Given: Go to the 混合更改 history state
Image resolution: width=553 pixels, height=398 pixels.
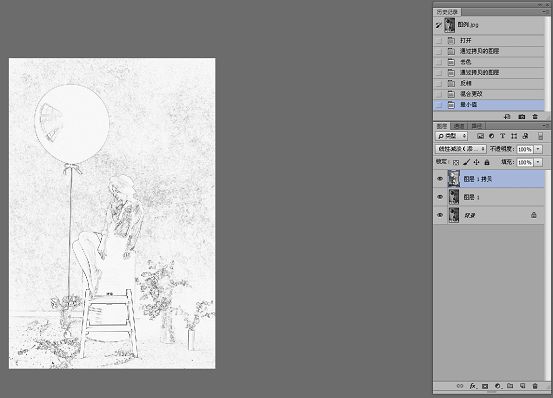Looking at the screenshot, I should pos(488,94).
